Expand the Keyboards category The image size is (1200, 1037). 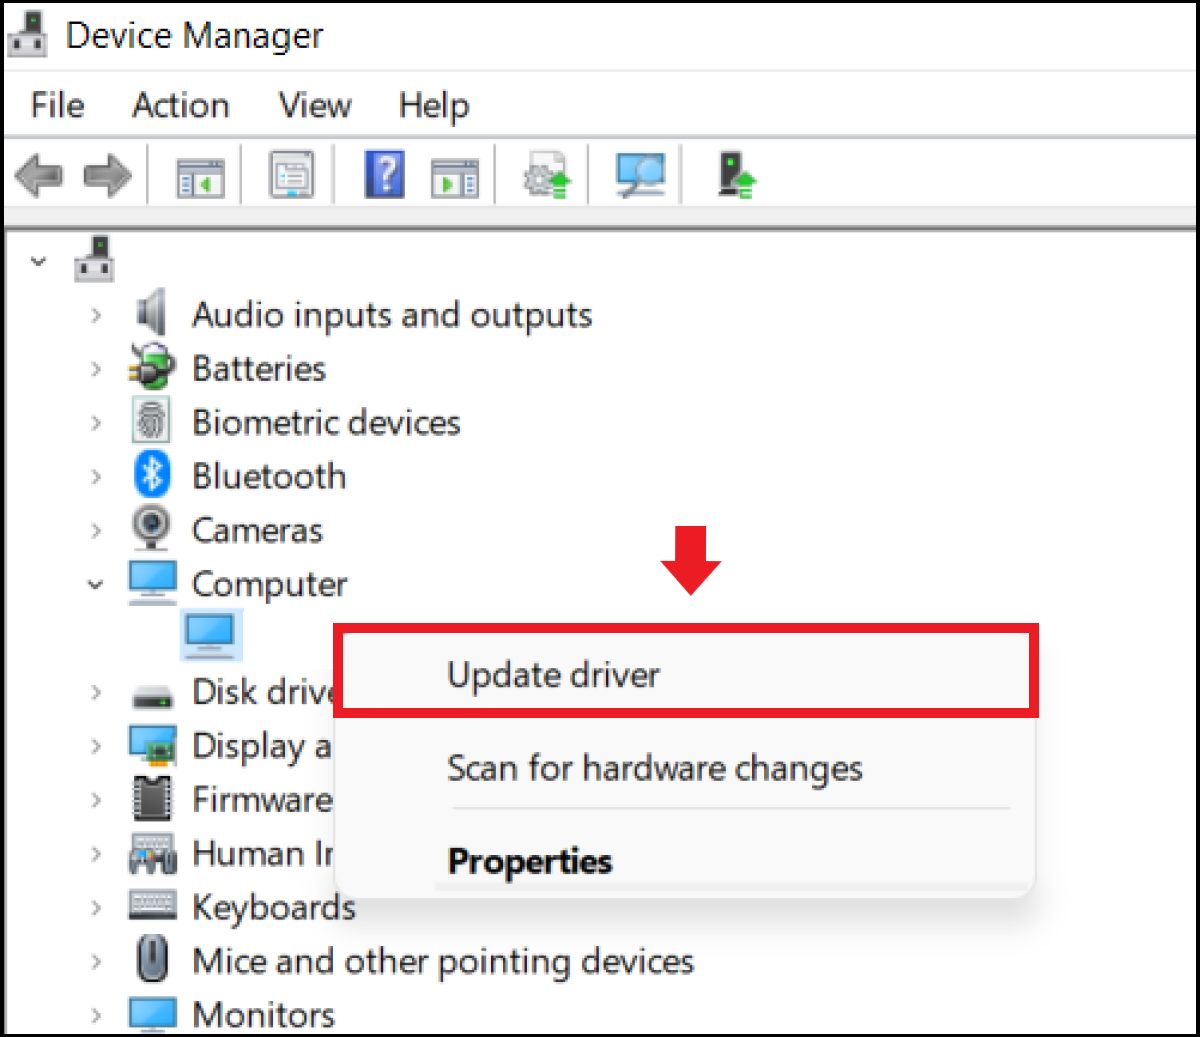[x=96, y=907]
